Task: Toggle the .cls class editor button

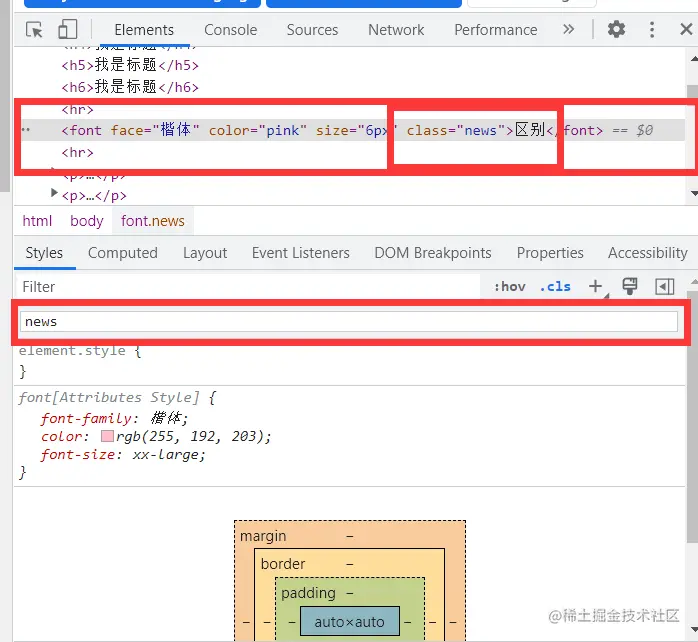Action: [555, 287]
